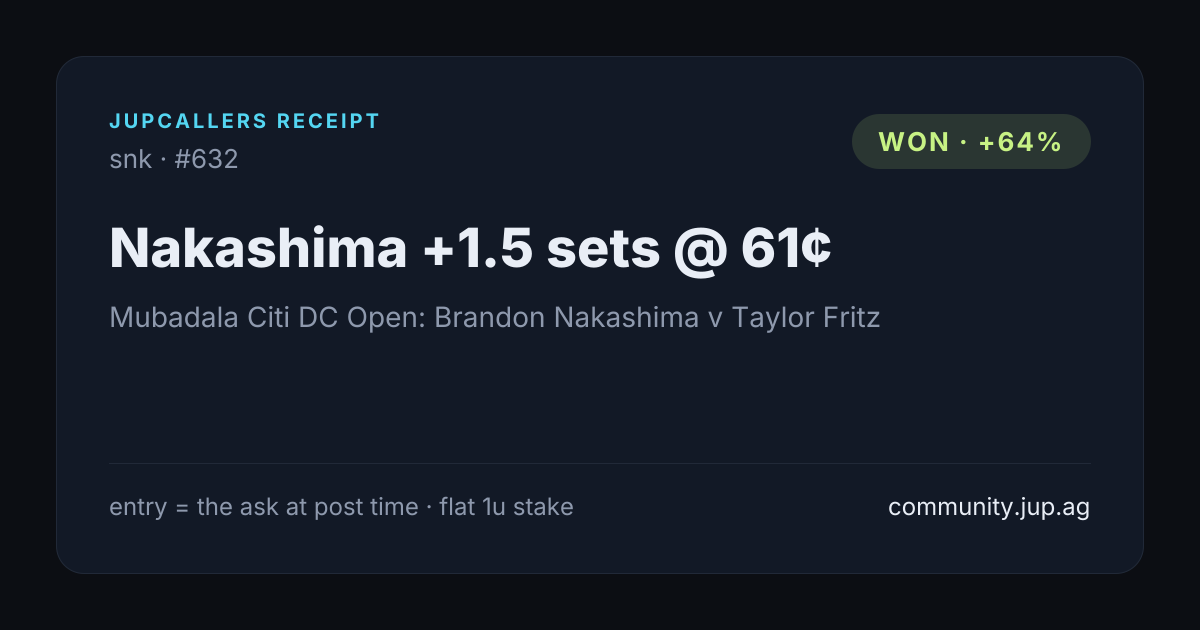Select the 61¢ entry price text
Image resolution: width=1200 pixels, height=630 pixels.
pos(786,246)
